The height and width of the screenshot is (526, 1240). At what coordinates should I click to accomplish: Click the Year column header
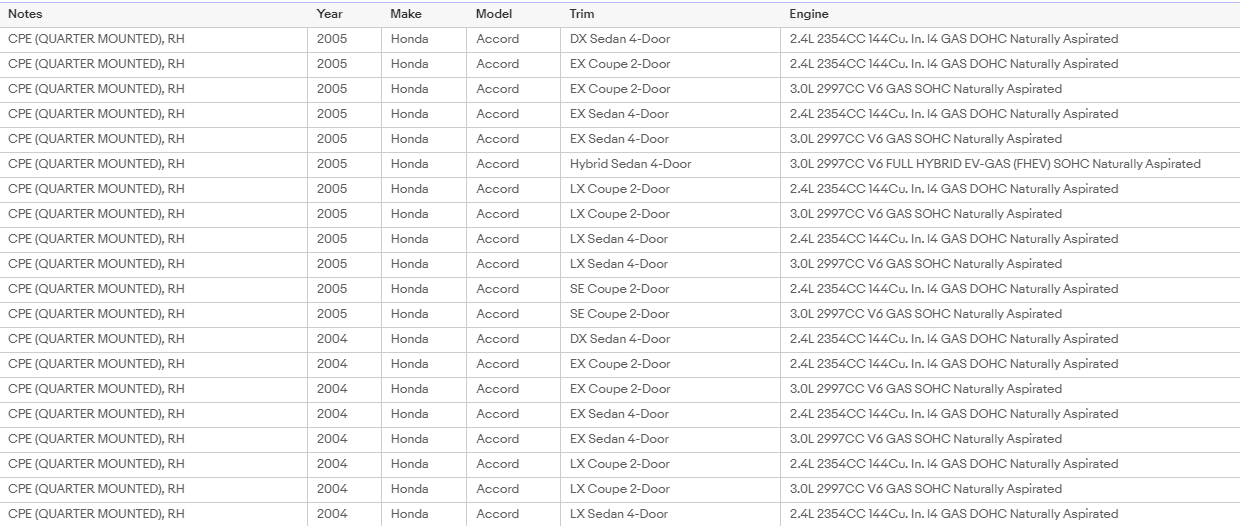[345, 14]
